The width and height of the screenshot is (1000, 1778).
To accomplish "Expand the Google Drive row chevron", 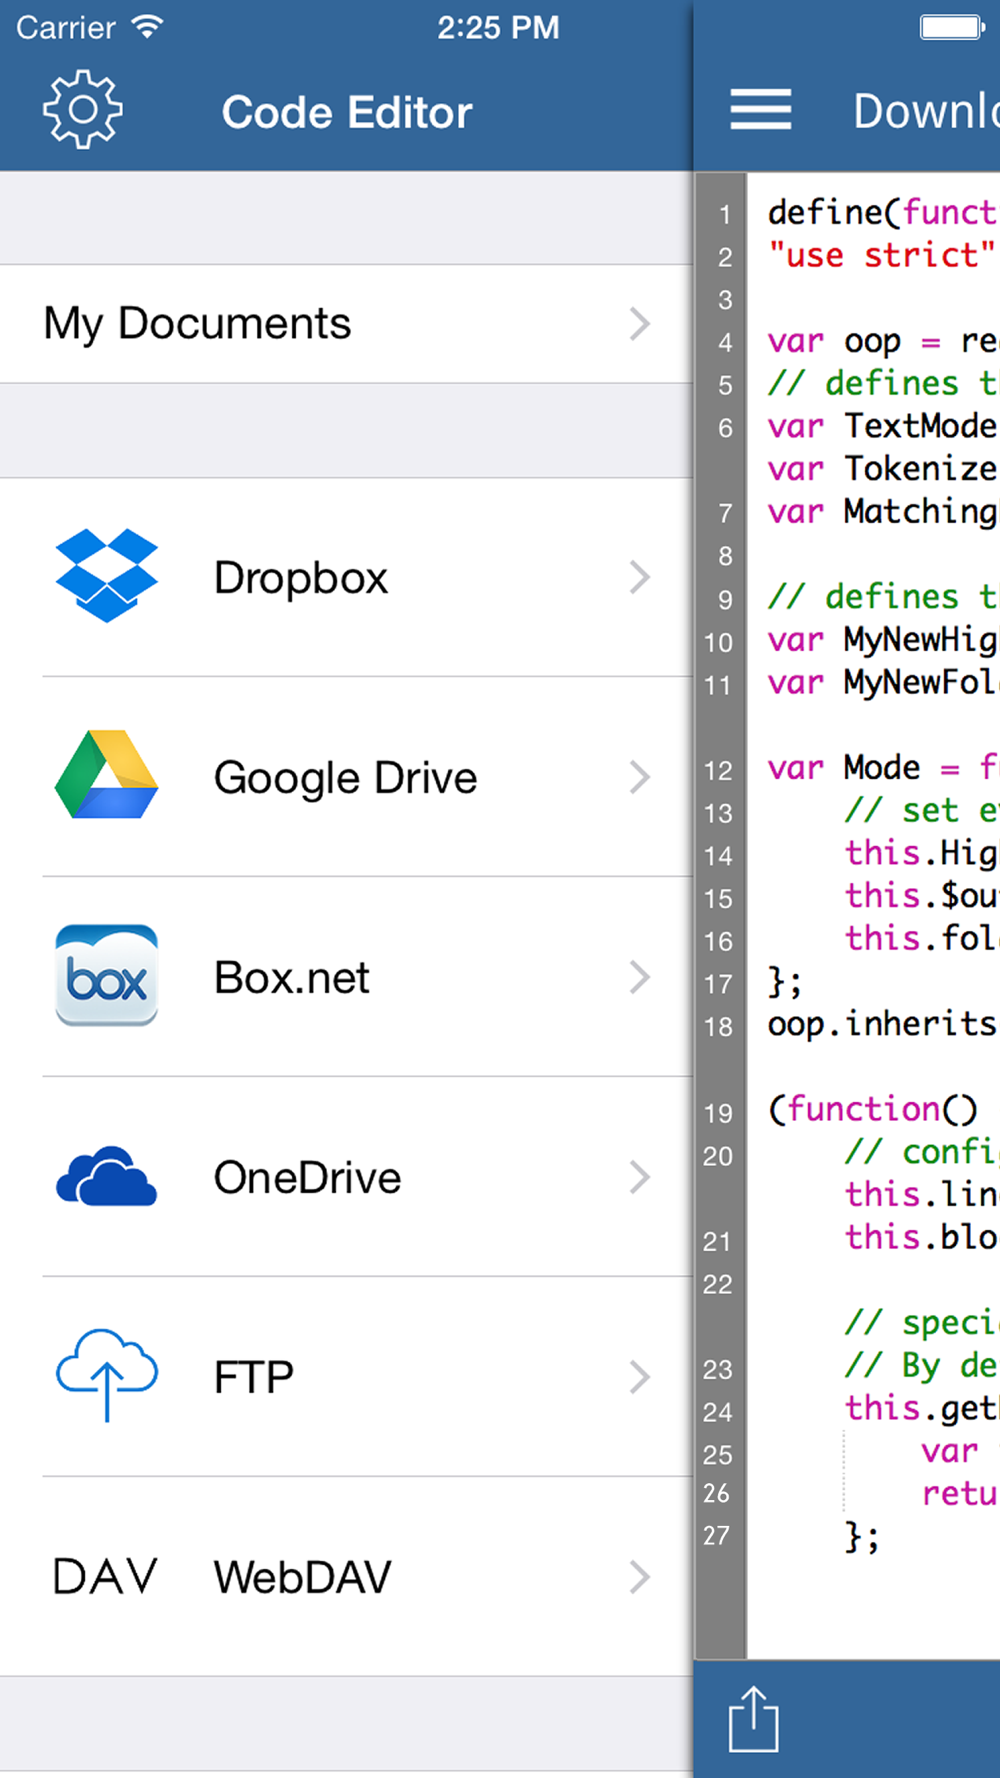I will [640, 777].
